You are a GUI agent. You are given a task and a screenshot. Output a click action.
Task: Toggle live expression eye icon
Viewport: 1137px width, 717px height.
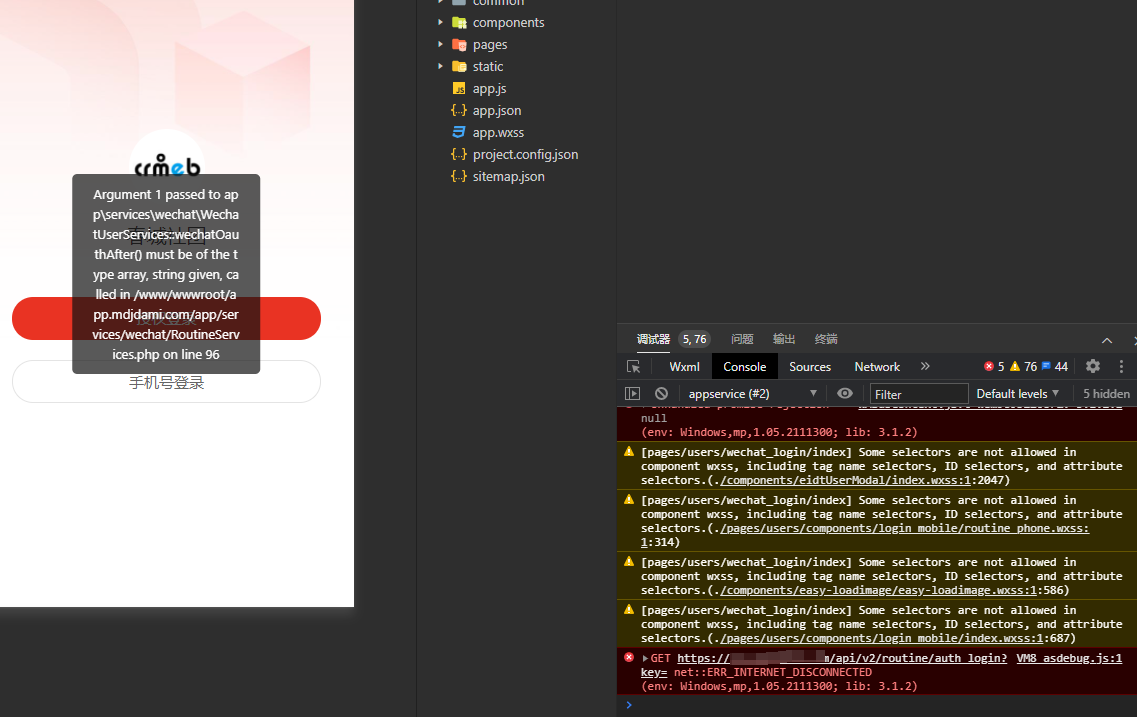845,393
